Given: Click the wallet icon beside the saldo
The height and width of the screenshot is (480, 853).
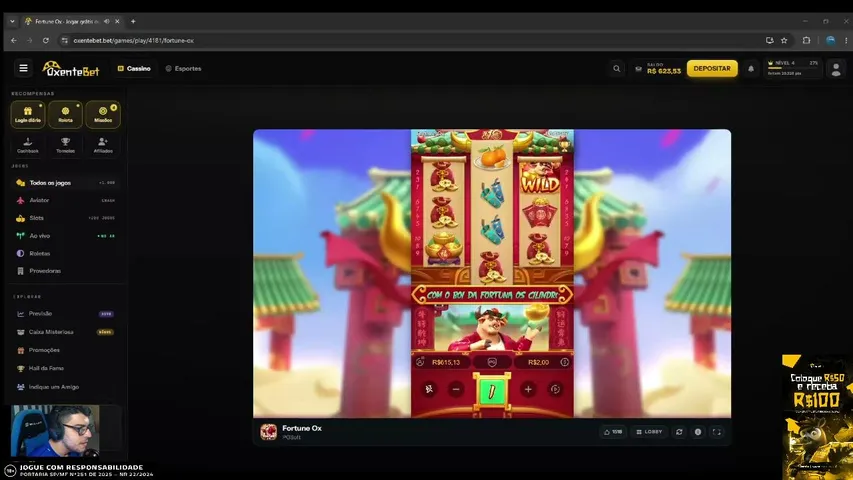Looking at the screenshot, I should click(x=639, y=69).
